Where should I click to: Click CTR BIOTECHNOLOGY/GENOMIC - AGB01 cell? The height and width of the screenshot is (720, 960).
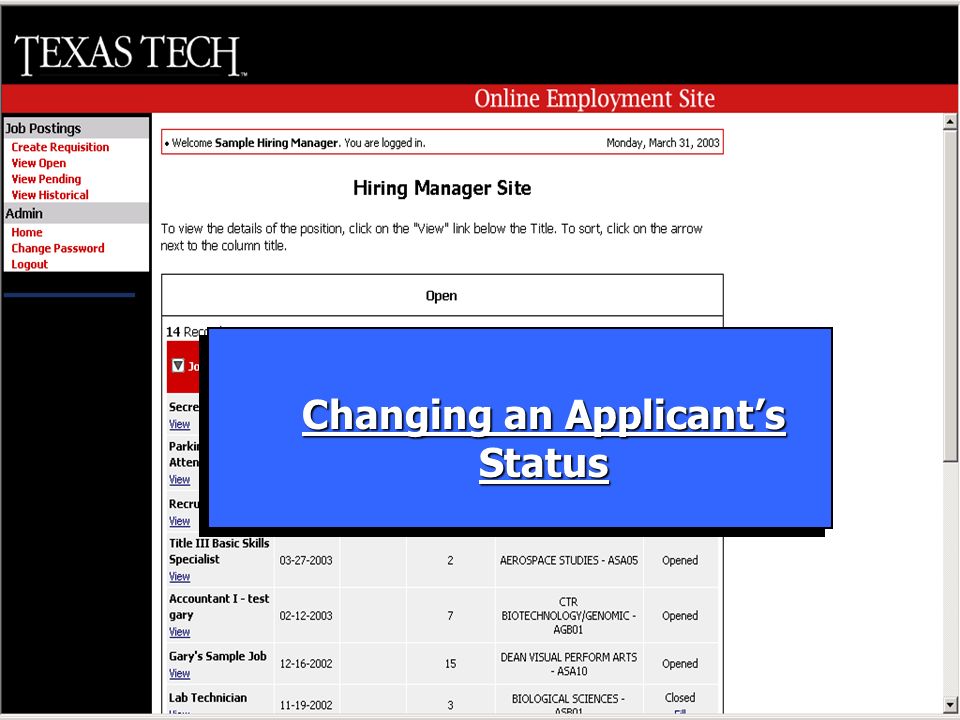pyautogui.click(x=568, y=615)
